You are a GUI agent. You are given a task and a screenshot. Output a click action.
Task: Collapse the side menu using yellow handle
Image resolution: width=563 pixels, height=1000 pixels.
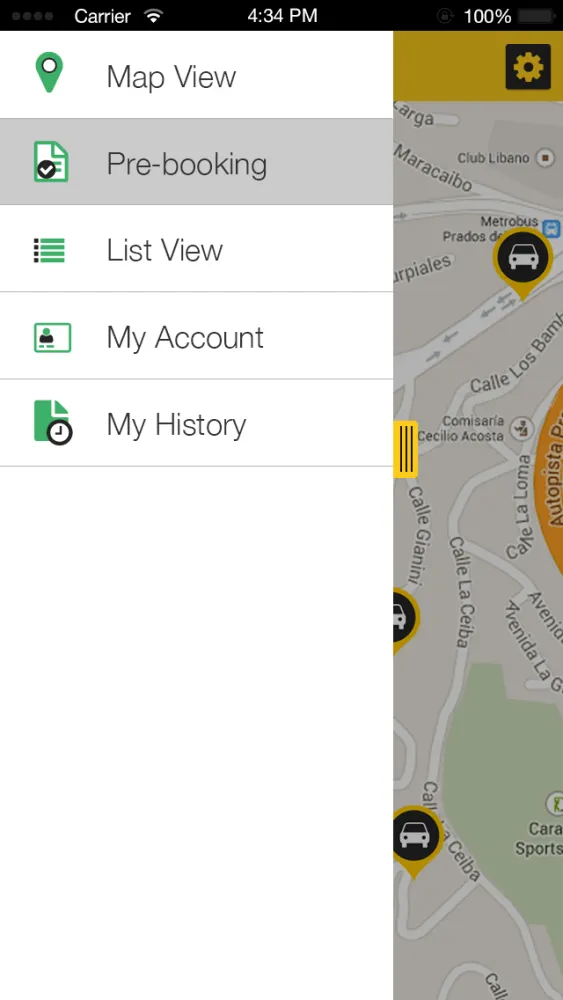(406, 449)
